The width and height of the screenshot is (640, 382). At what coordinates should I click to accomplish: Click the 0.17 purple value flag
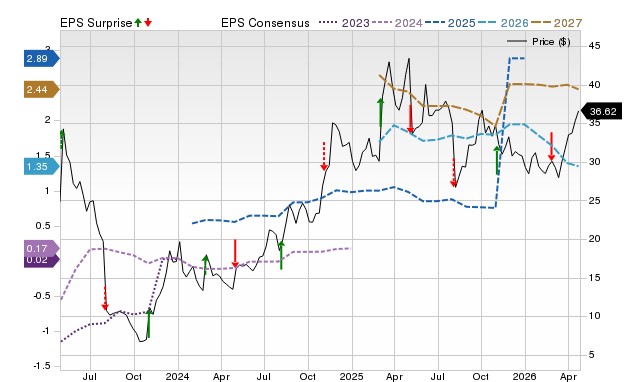click(42, 248)
